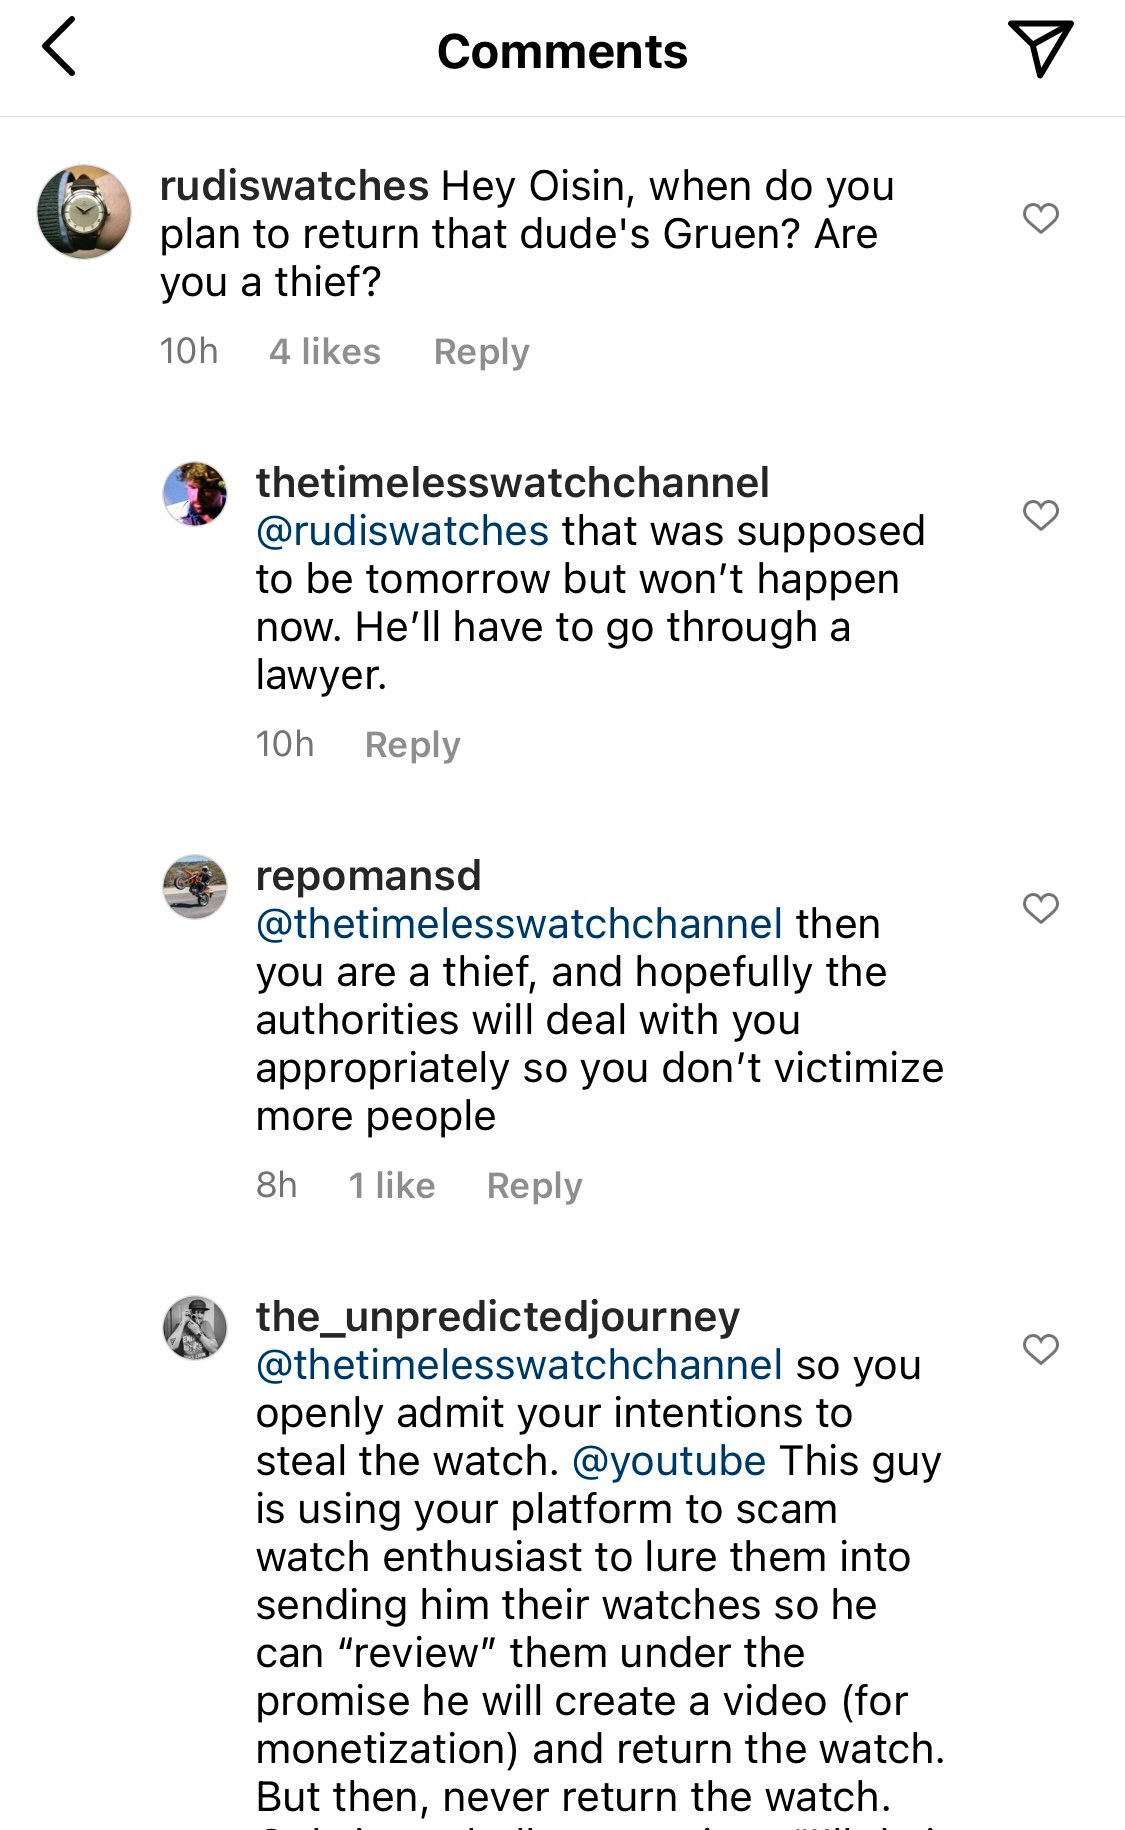Viewport: 1125px width, 1830px height.
Task: Open thetimelesswatchchannel avatar
Action: [x=195, y=494]
